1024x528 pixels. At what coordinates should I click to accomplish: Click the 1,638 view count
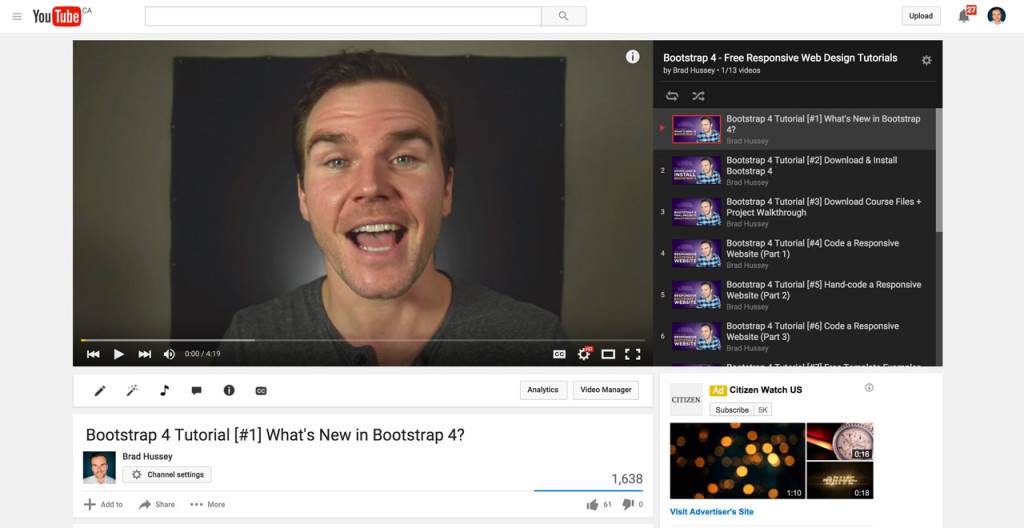point(627,479)
